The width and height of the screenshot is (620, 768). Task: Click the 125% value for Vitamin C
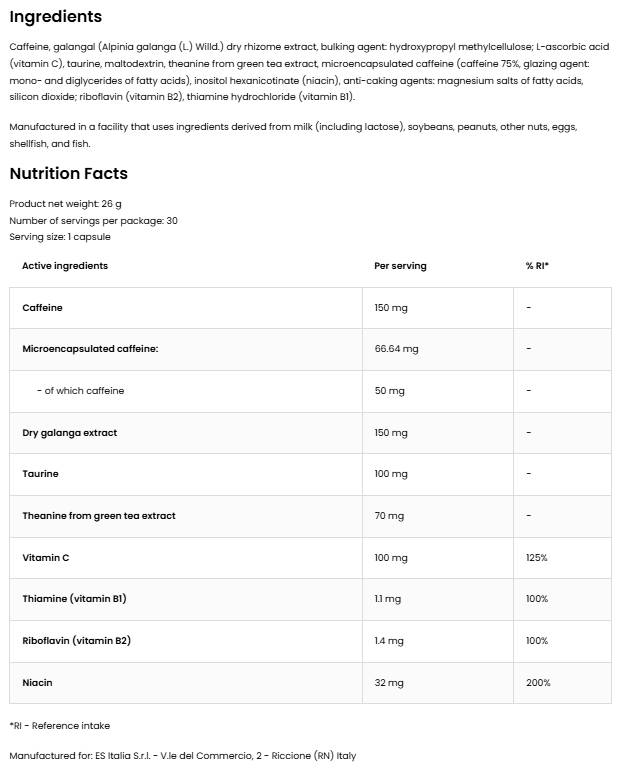536,558
